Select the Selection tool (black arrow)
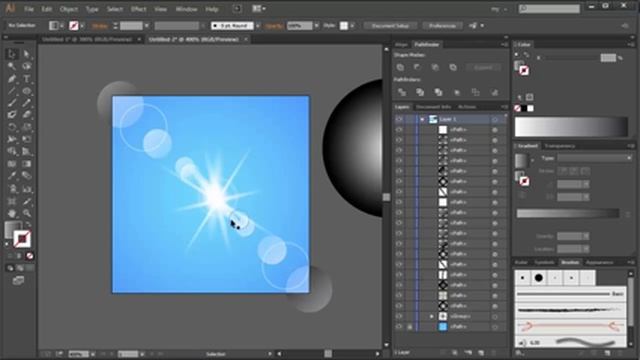The width and height of the screenshot is (640, 360). pos(11,54)
